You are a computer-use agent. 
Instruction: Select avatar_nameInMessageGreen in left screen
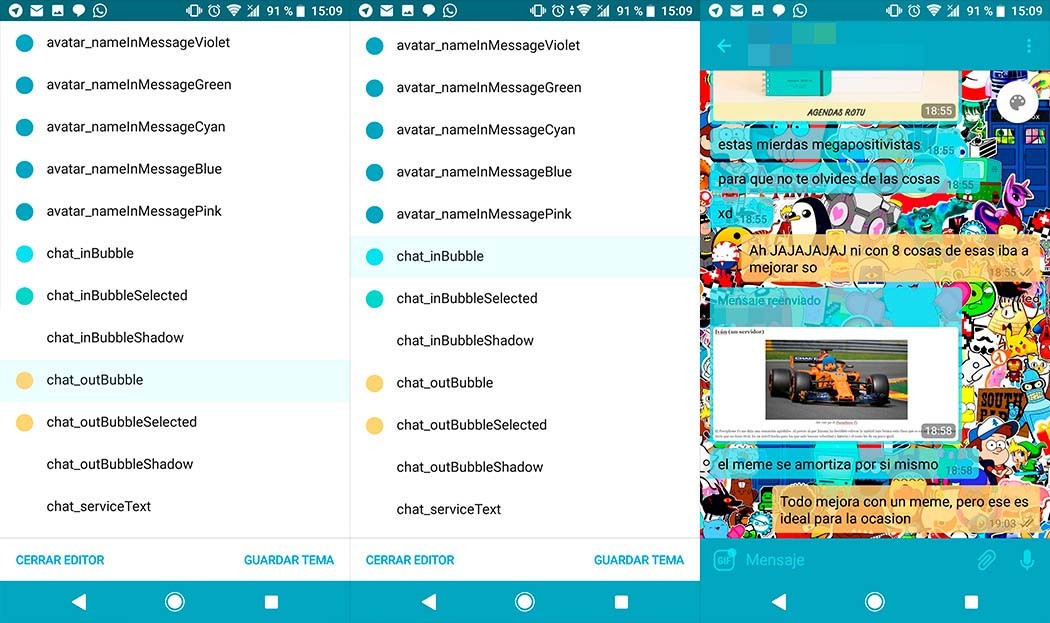[175, 85]
